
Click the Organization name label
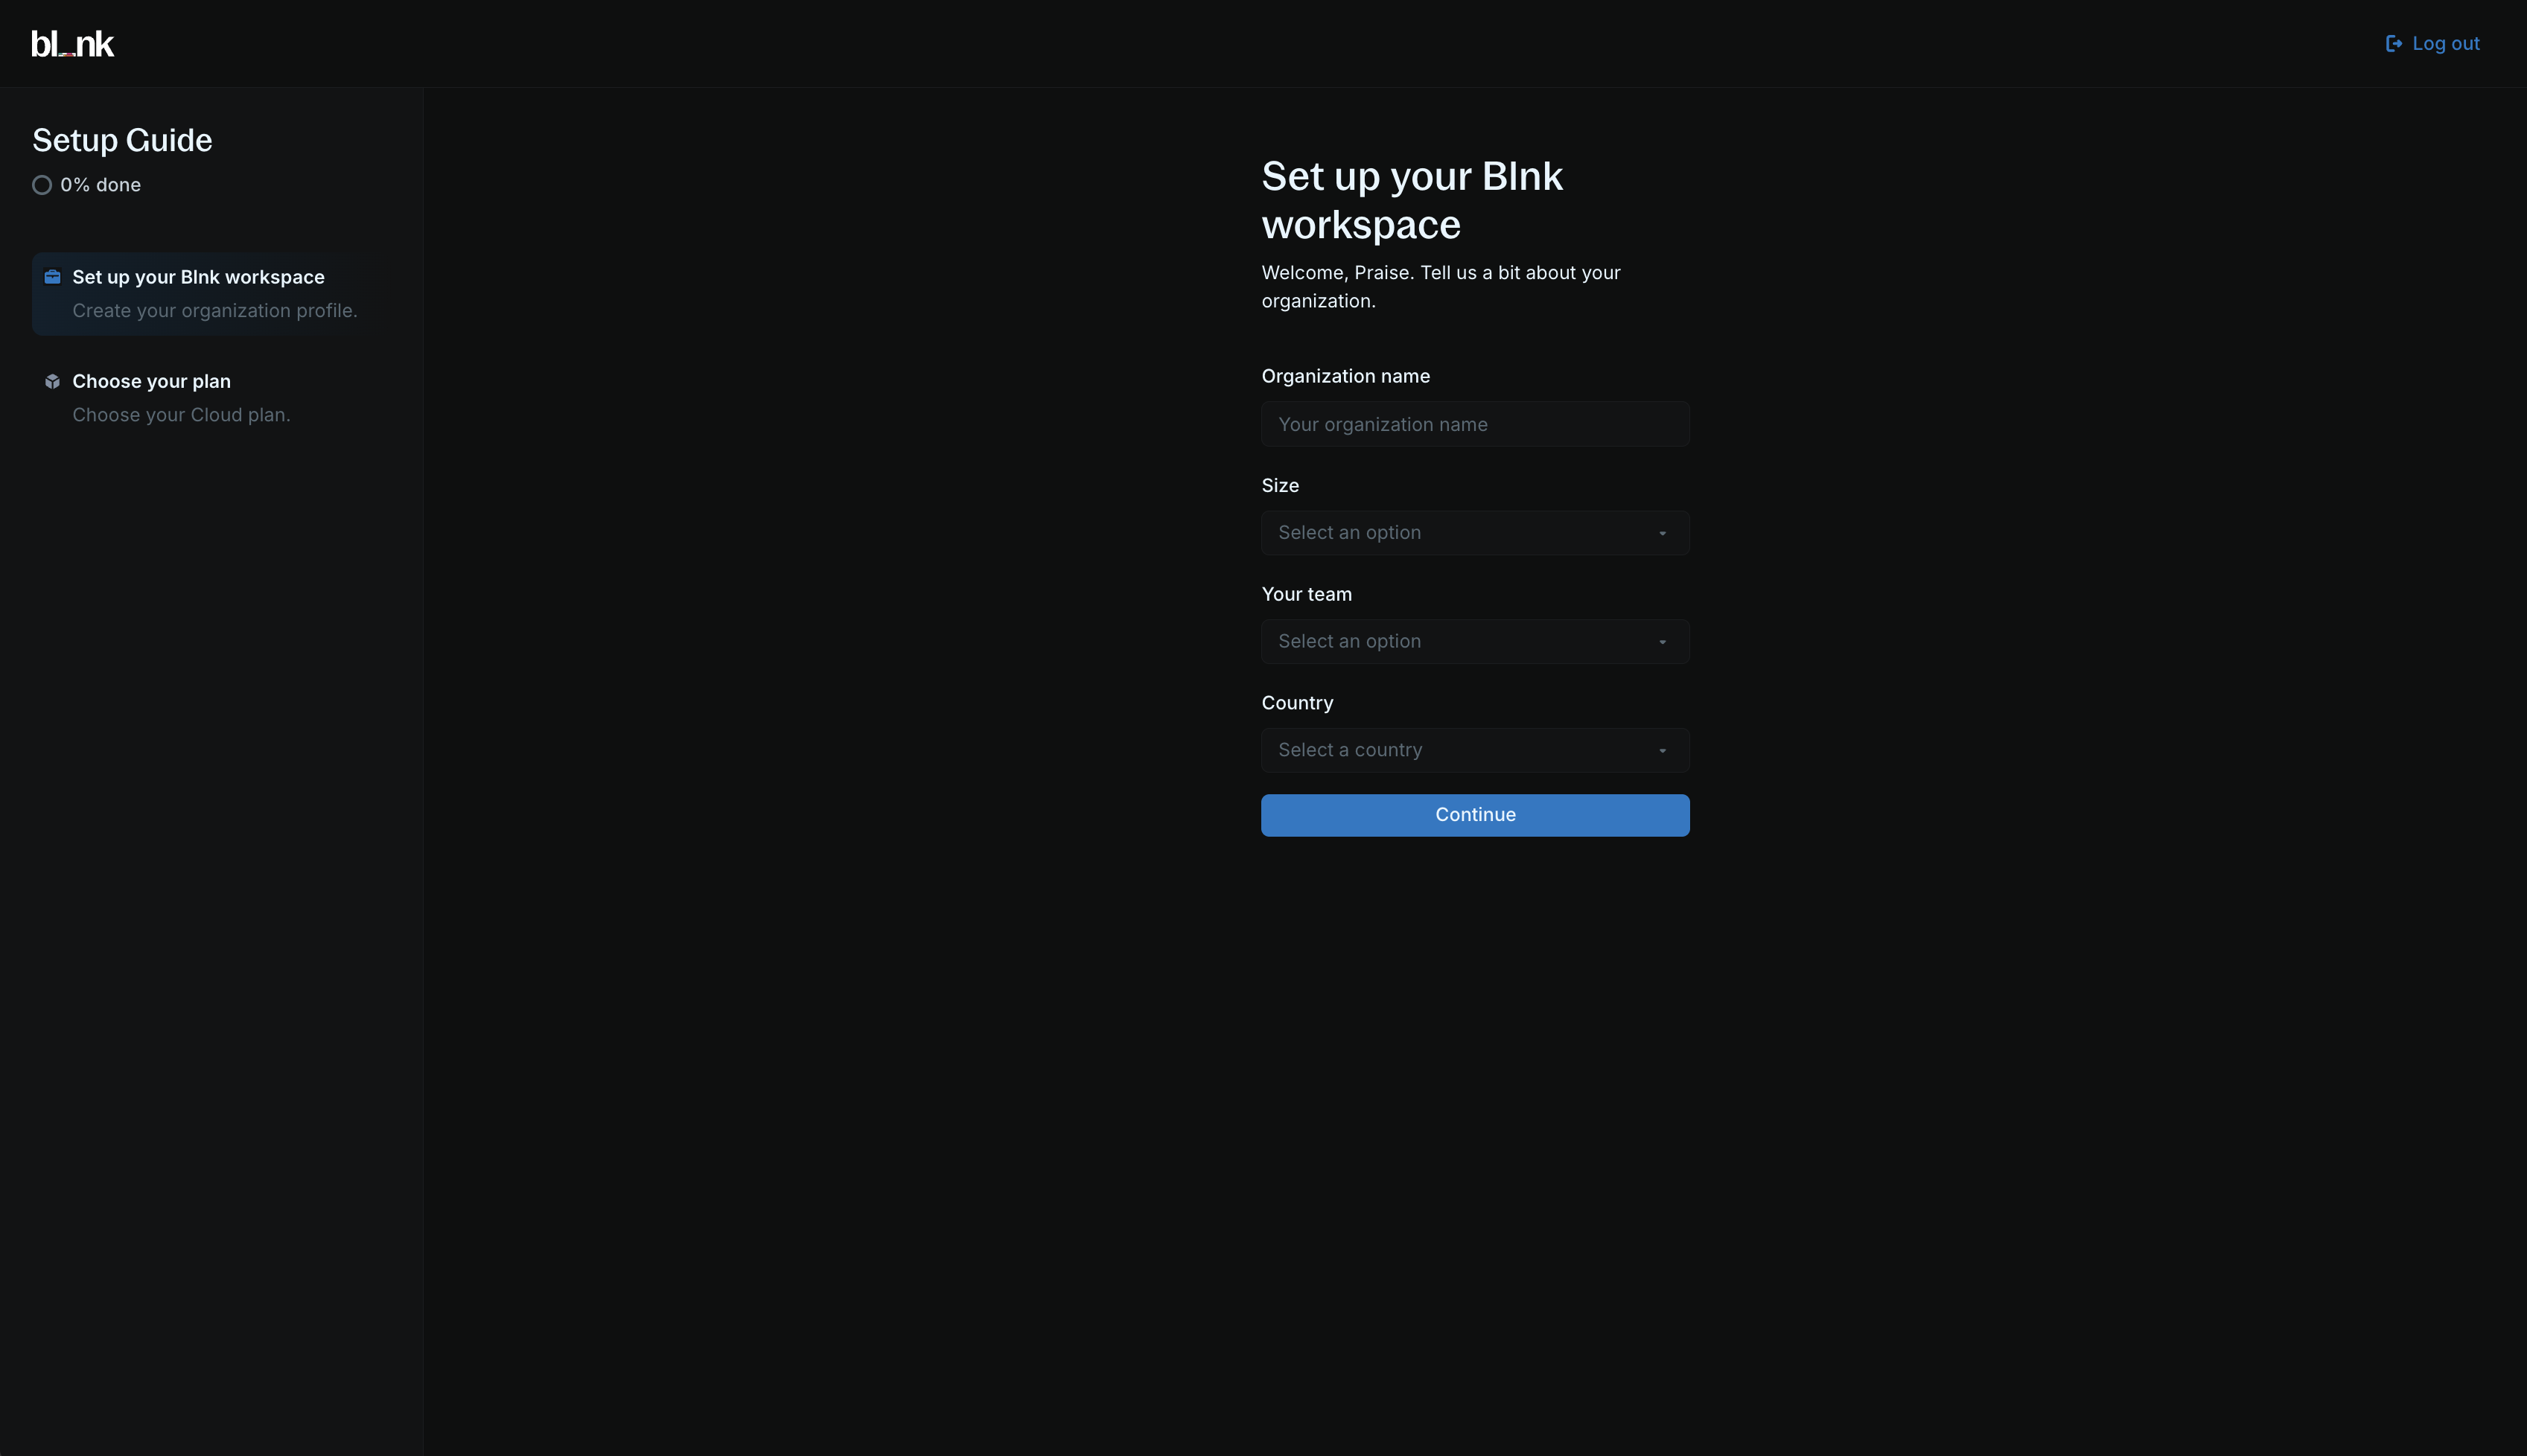pyautogui.click(x=1345, y=376)
